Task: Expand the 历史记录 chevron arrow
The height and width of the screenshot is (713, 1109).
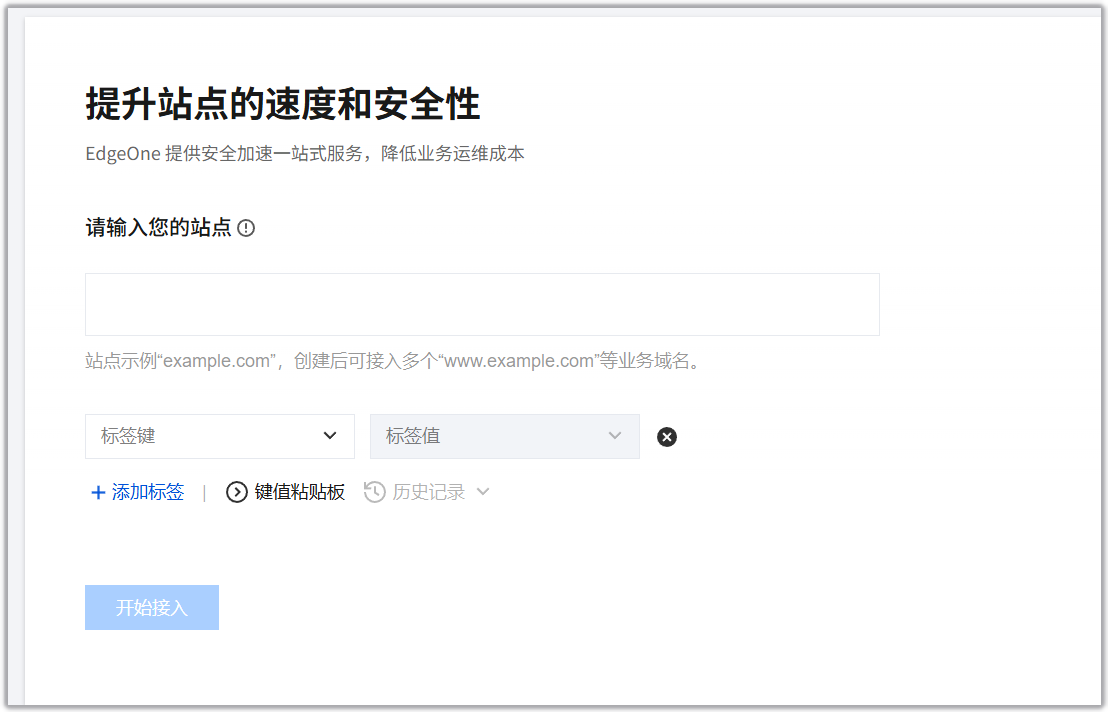Action: [483, 492]
